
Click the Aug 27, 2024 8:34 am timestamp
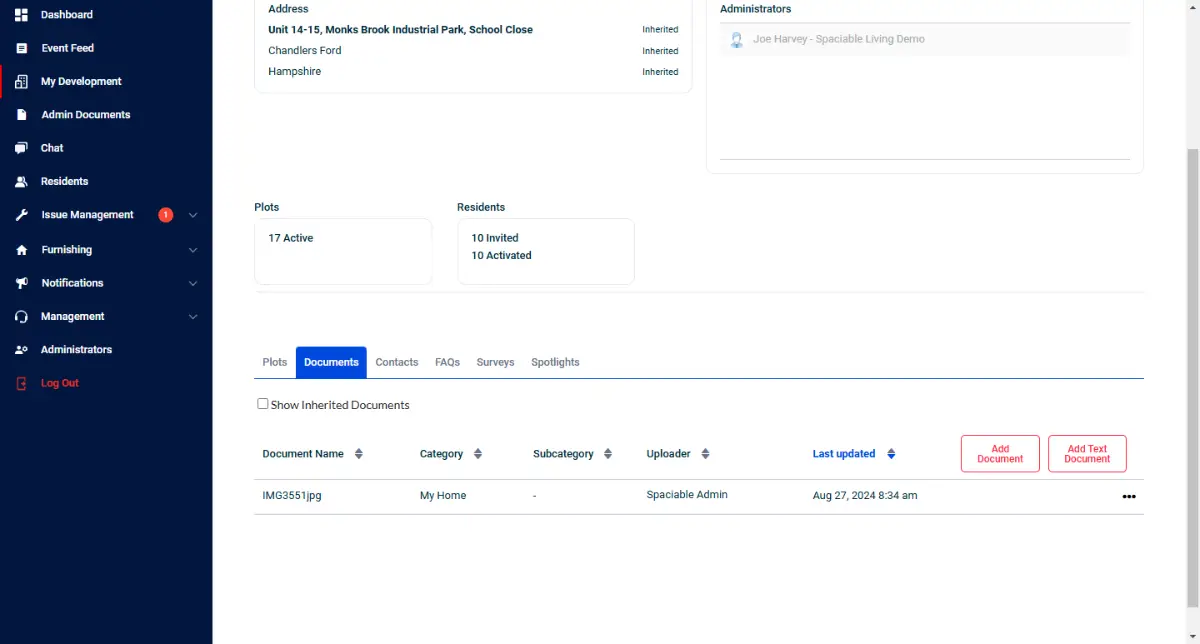[x=865, y=496]
